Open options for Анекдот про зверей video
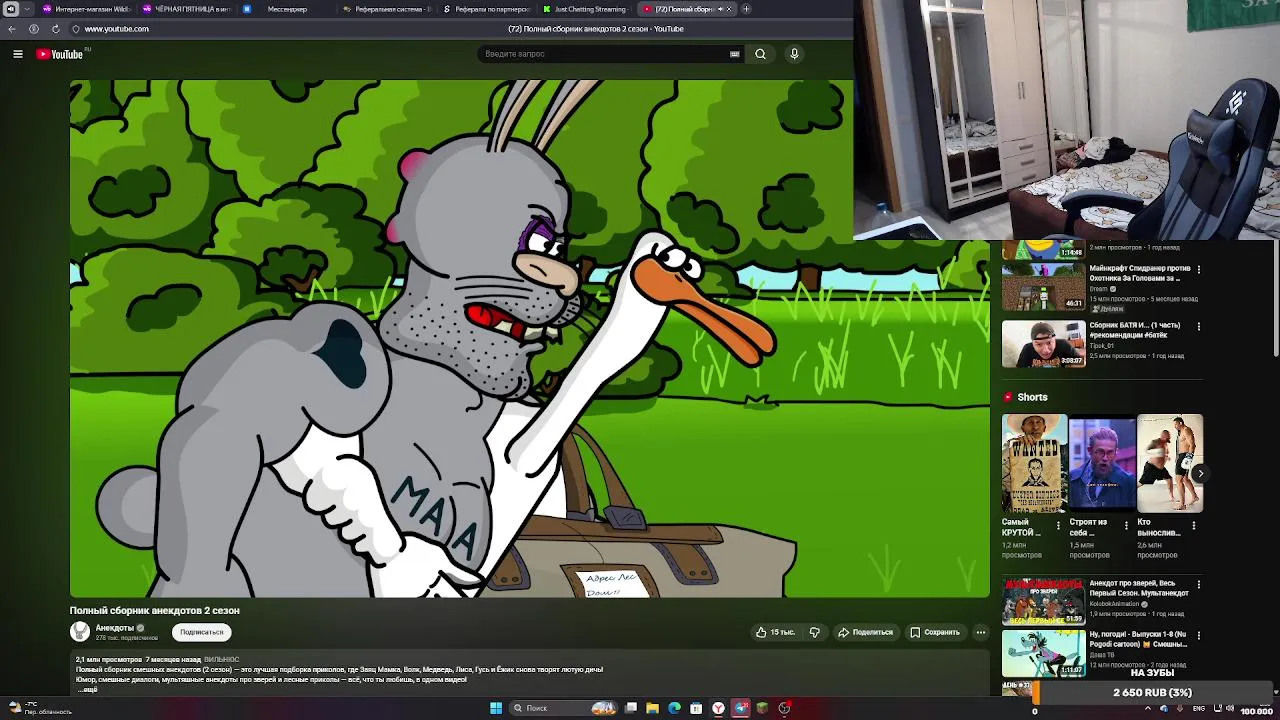 pyautogui.click(x=1199, y=584)
